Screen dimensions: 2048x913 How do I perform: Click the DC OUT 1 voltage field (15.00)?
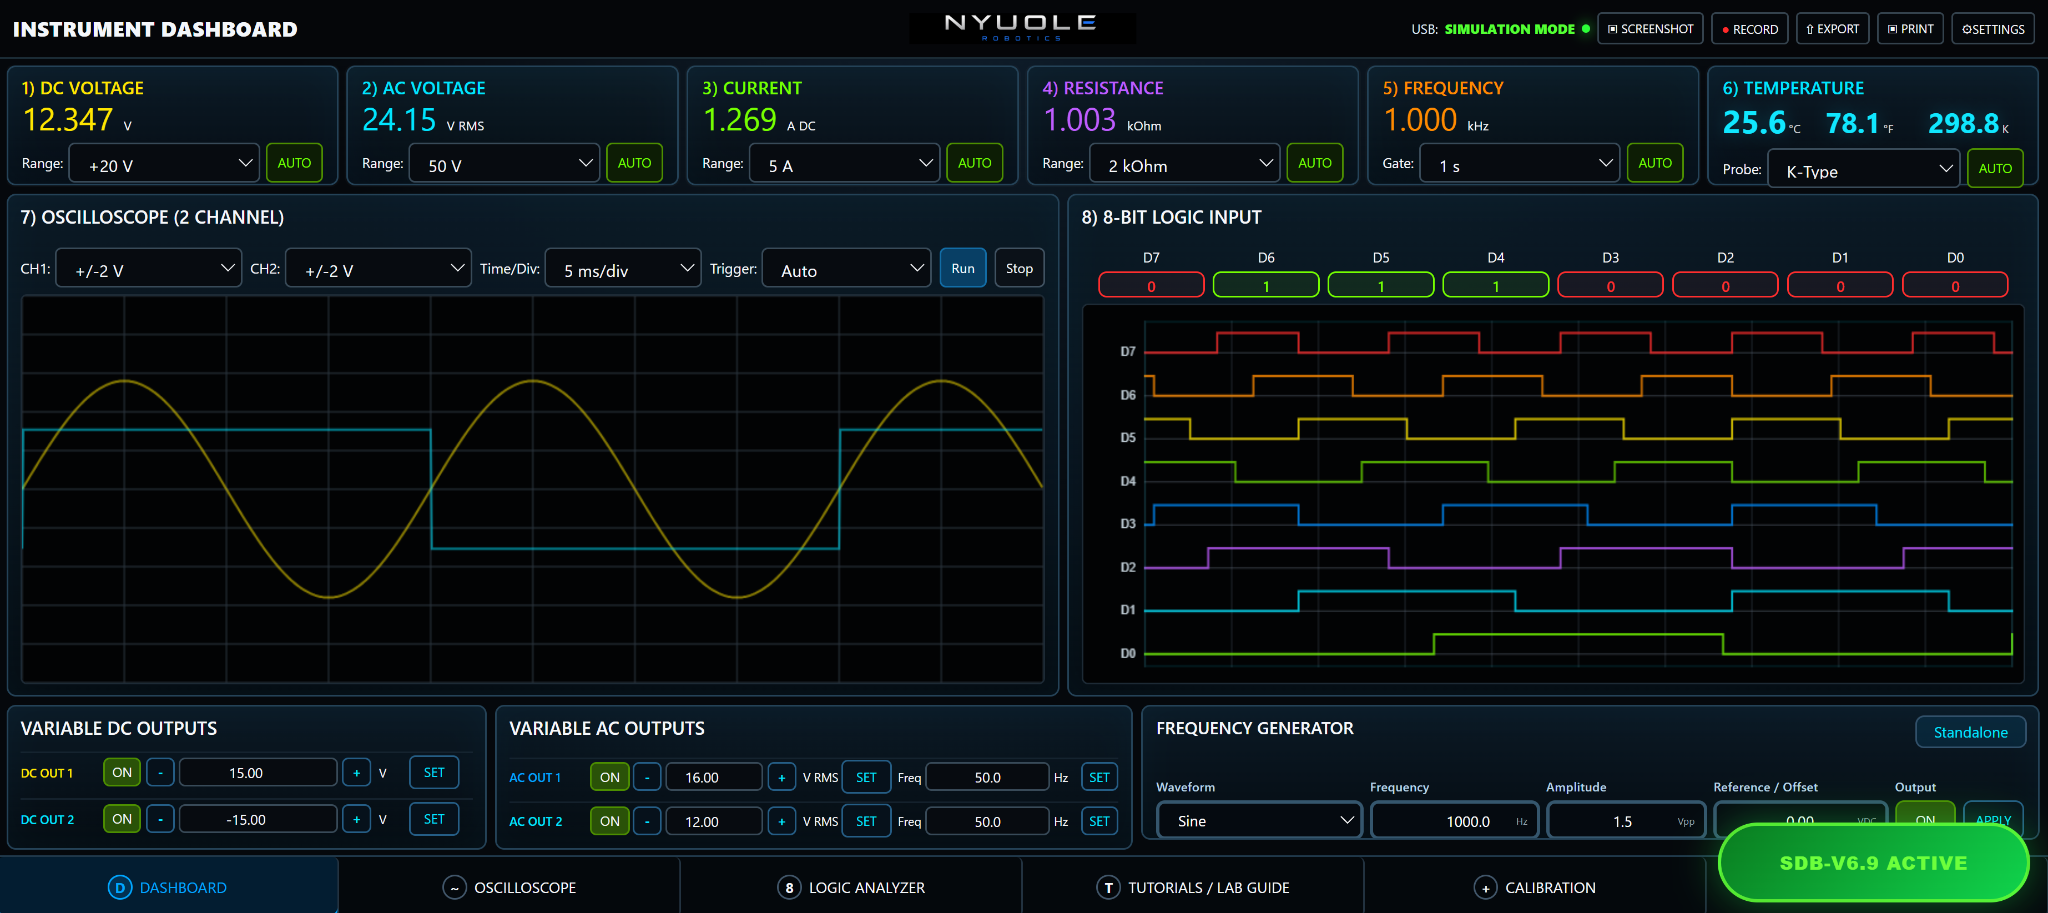(258, 773)
